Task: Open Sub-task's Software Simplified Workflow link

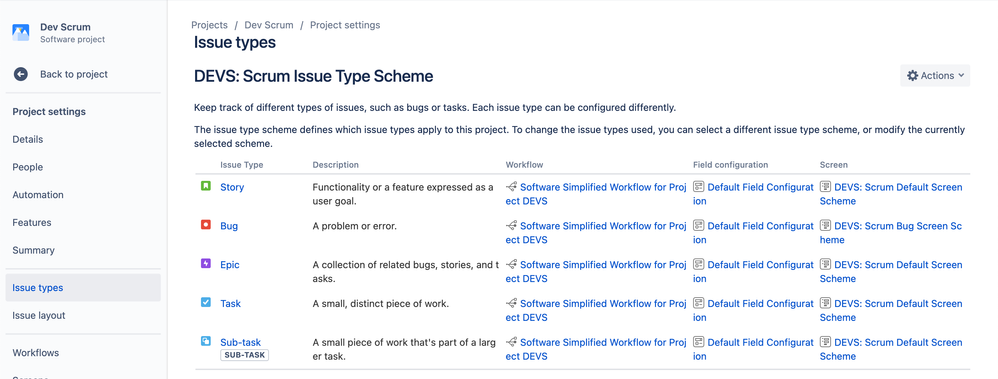Action: pos(596,349)
